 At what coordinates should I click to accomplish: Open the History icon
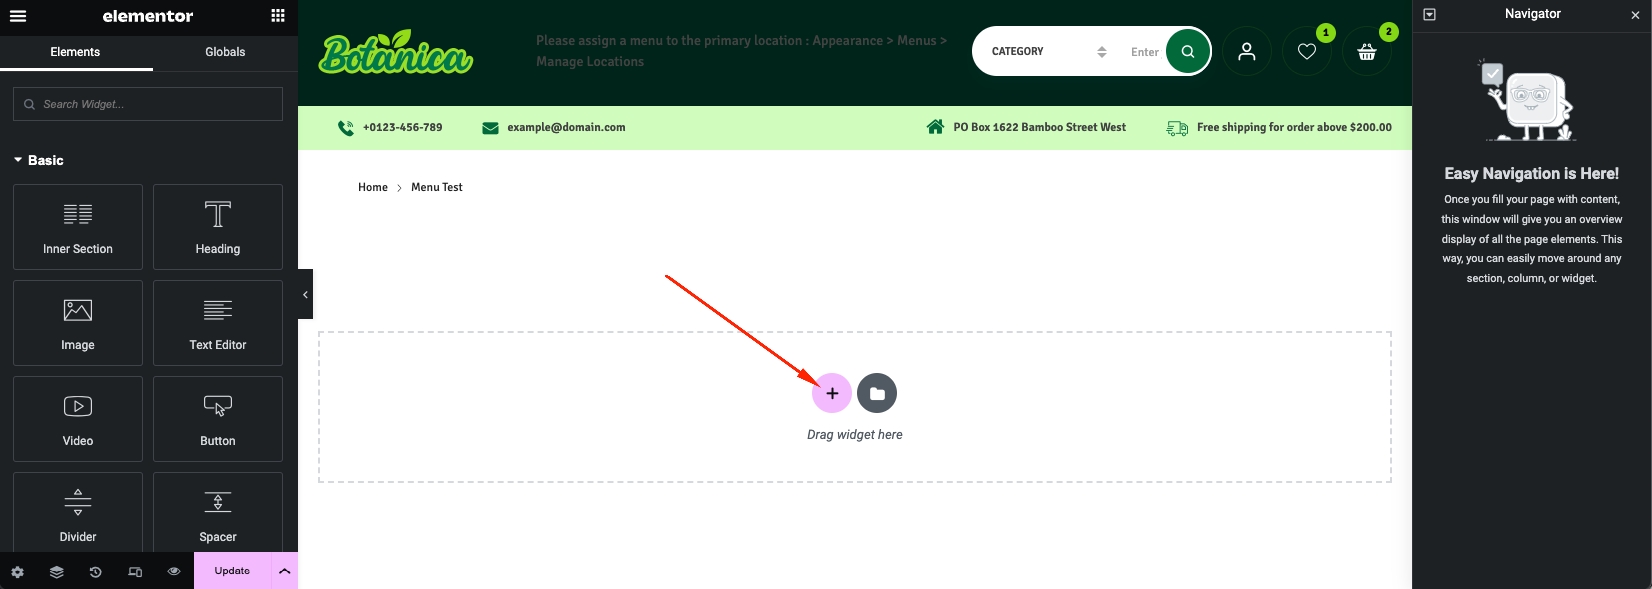click(x=96, y=572)
